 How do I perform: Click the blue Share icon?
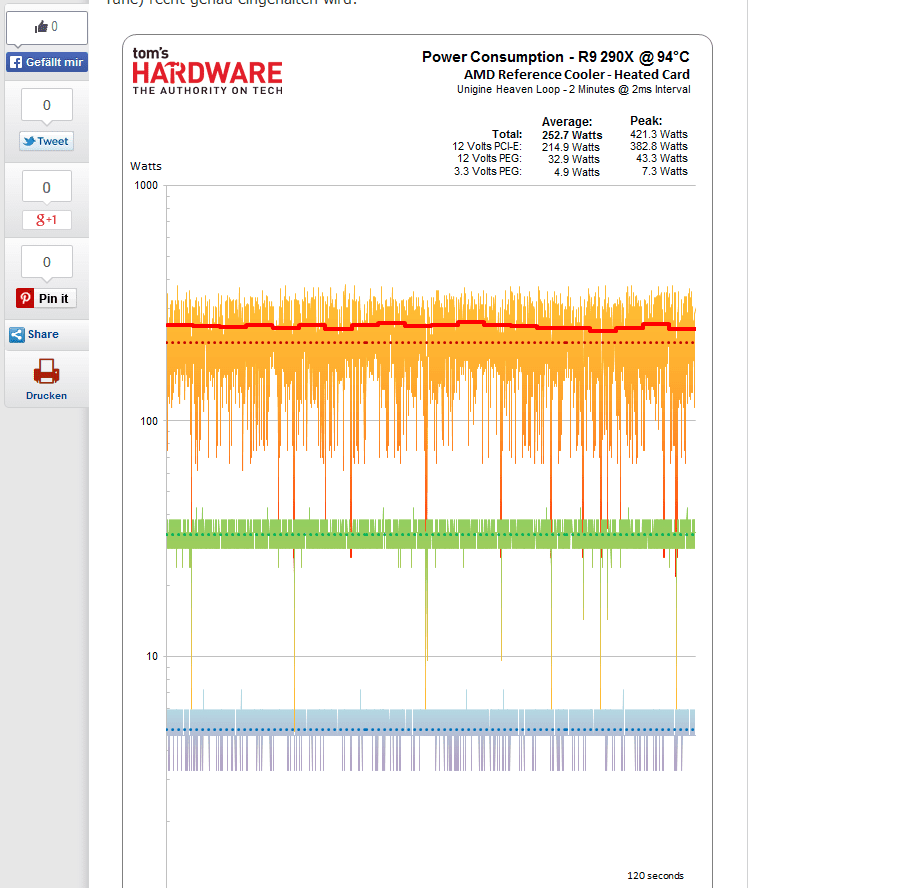click(x=17, y=335)
